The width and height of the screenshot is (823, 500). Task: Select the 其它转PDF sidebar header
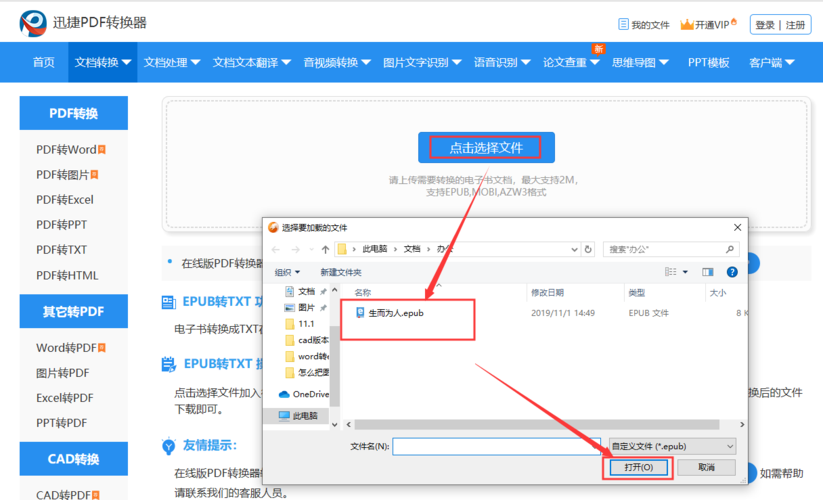pos(73,311)
